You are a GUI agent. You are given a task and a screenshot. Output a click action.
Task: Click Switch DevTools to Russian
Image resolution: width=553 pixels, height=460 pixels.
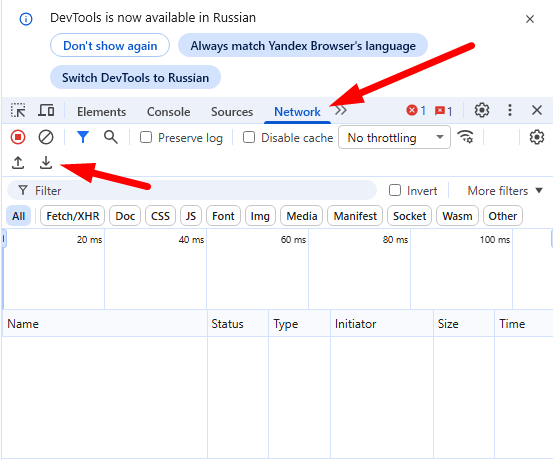[135, 77]
